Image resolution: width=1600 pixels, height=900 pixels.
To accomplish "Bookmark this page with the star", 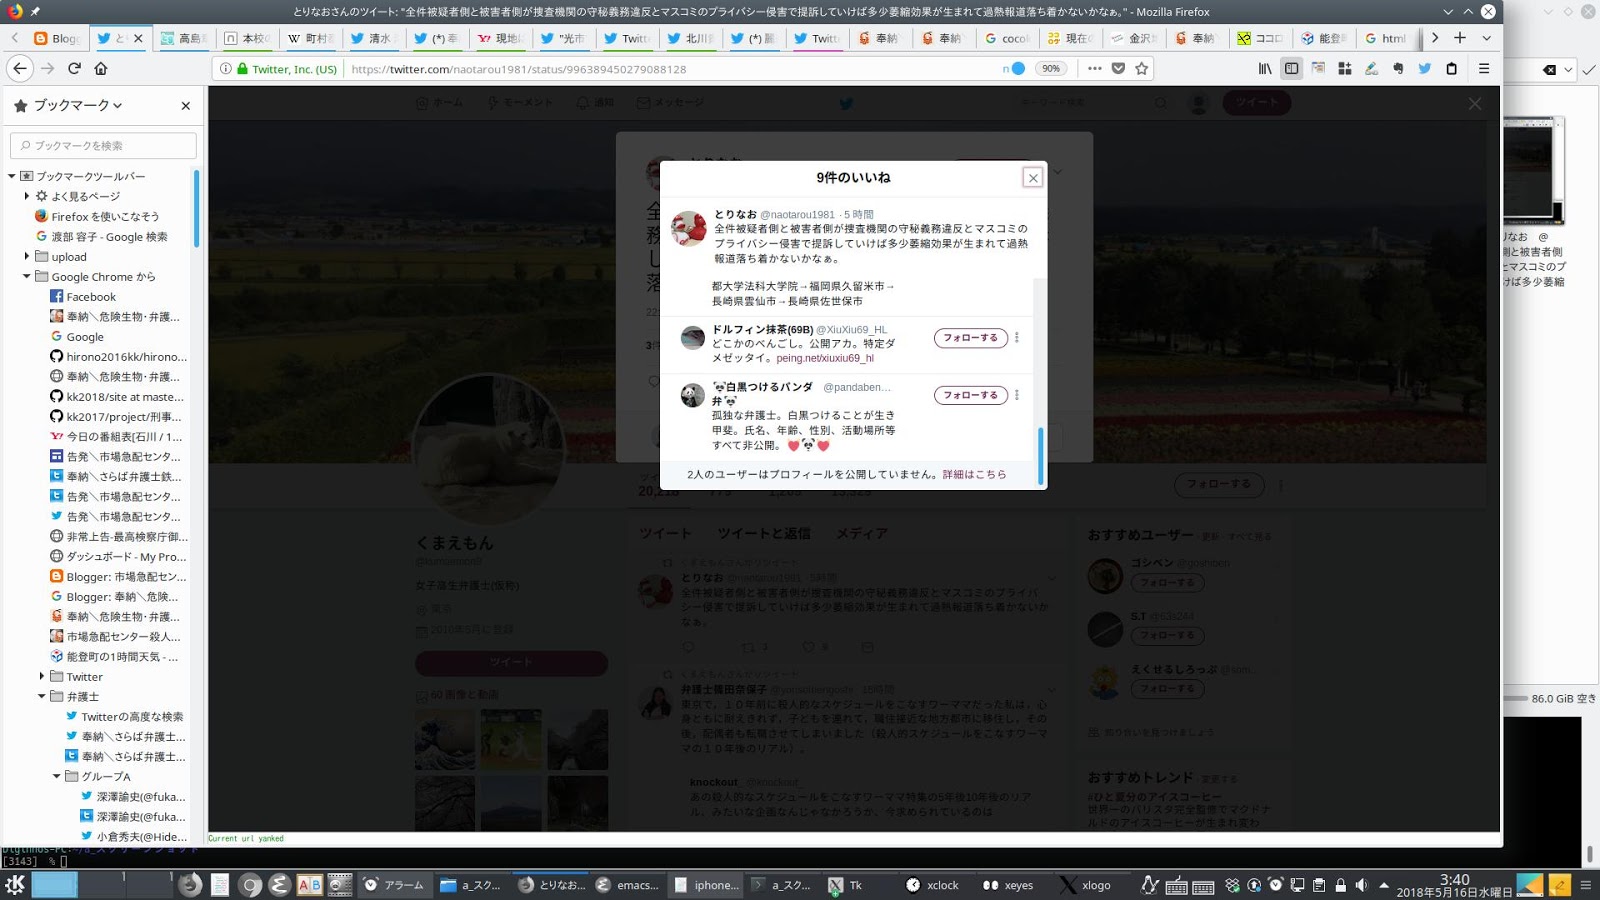I will 1142,69.
